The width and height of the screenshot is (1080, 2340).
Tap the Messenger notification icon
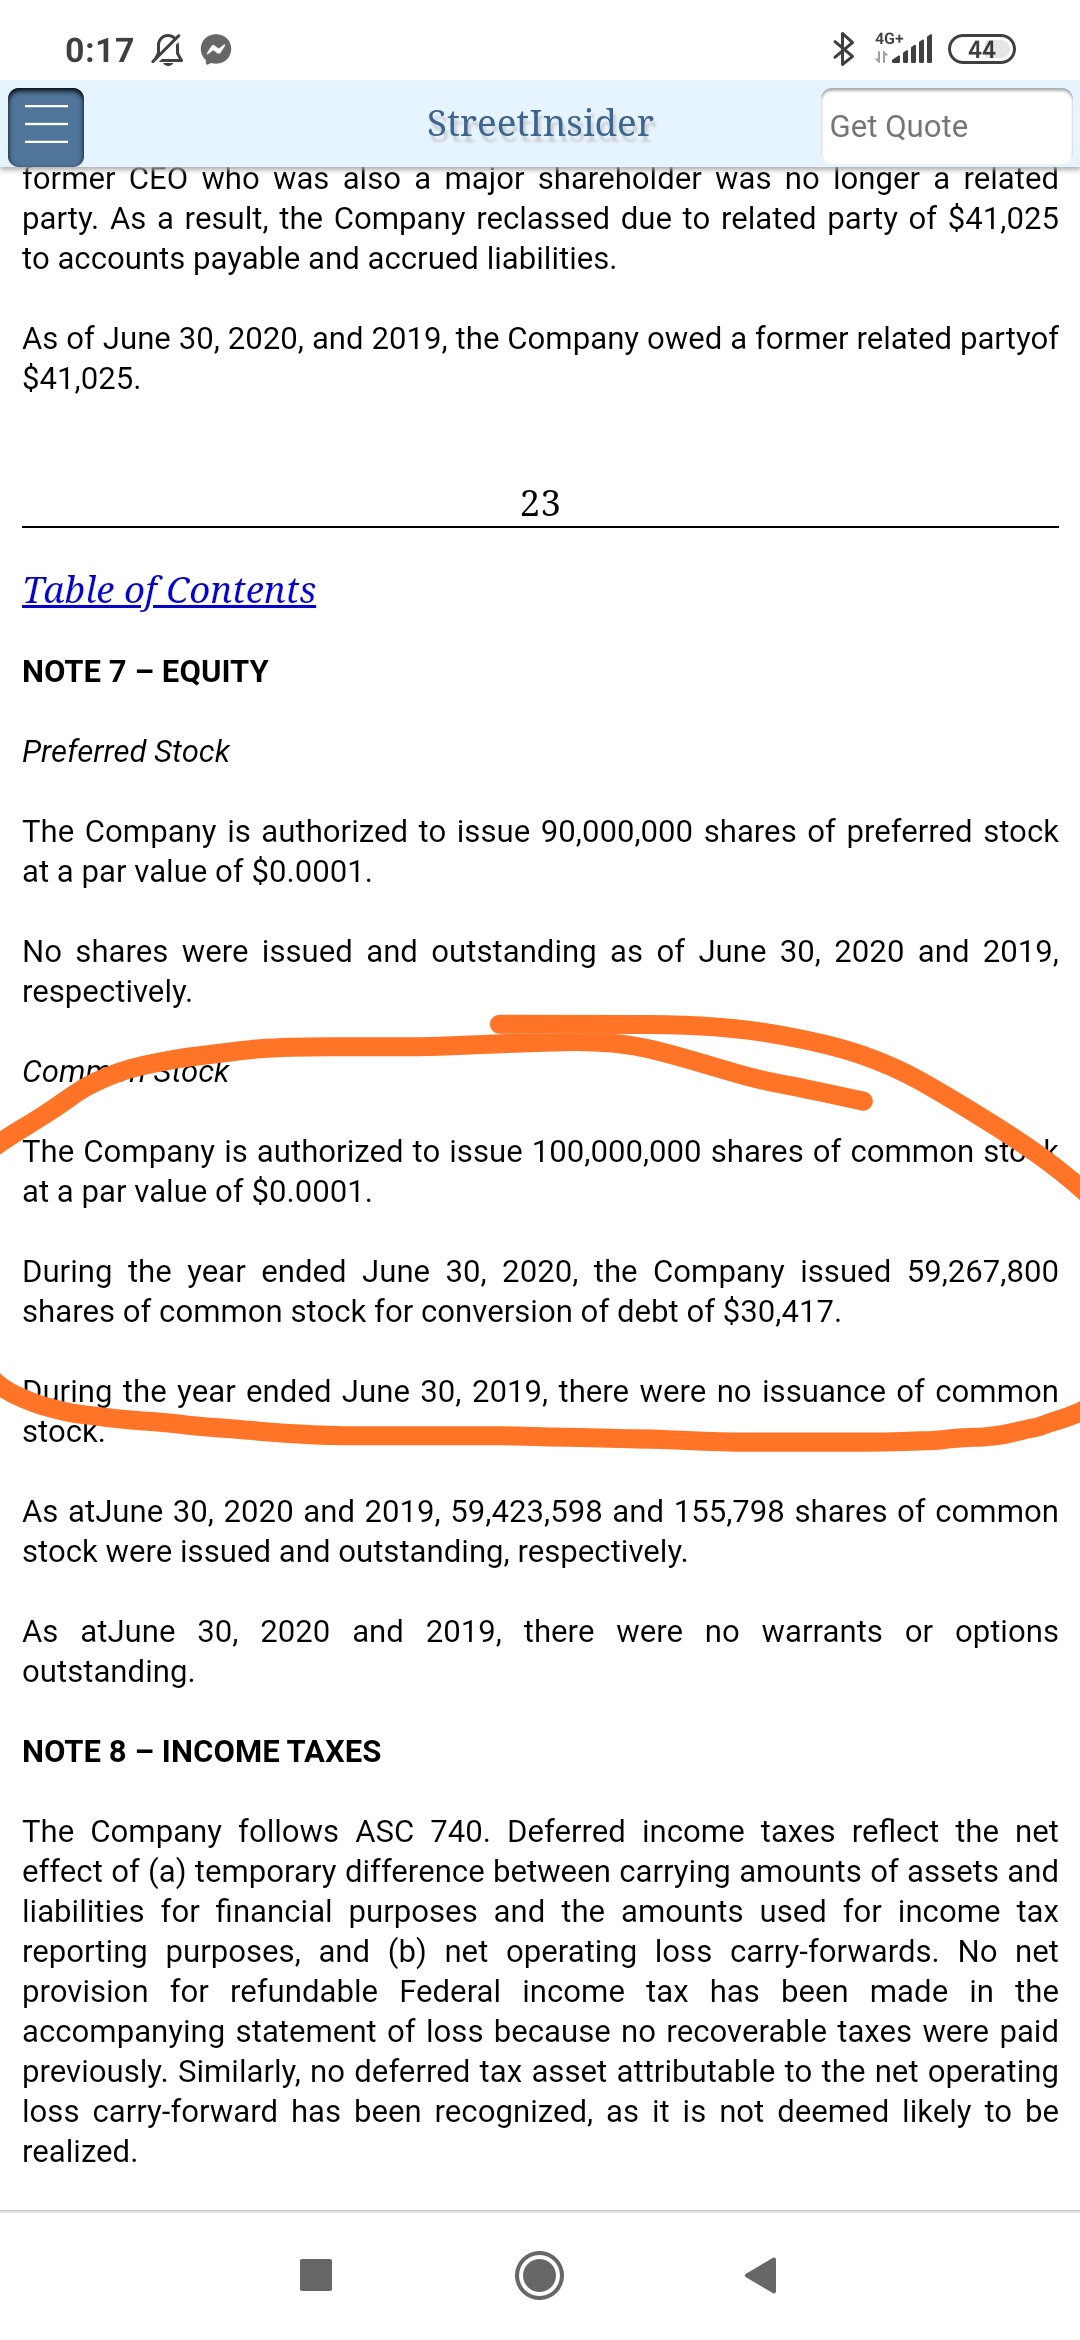click(x=216, y=49)
